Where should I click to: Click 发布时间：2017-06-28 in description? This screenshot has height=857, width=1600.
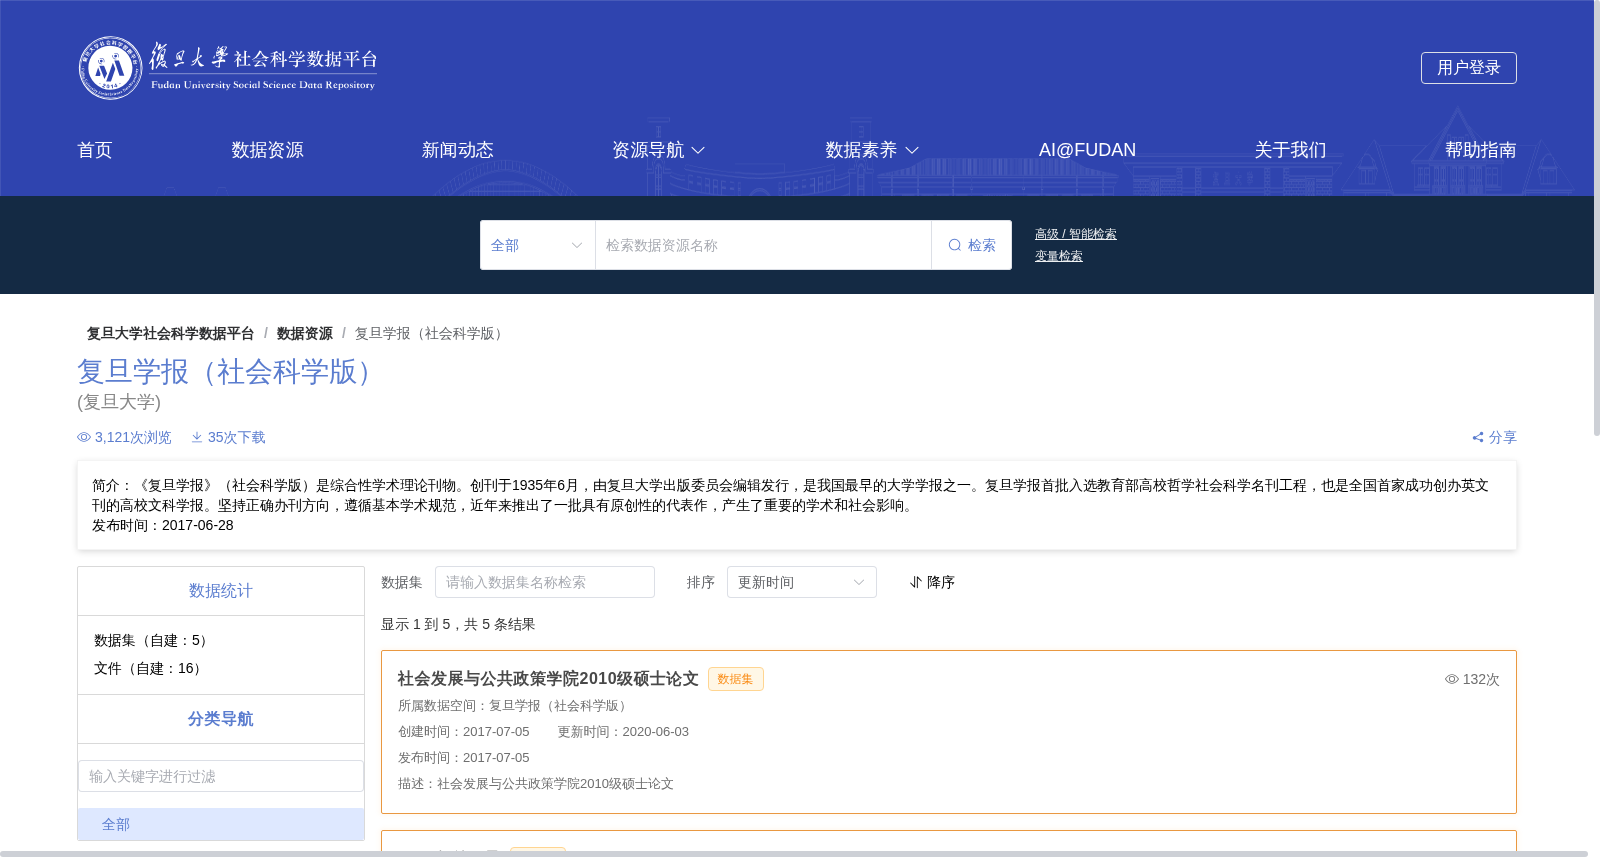(x=163, y=525)
